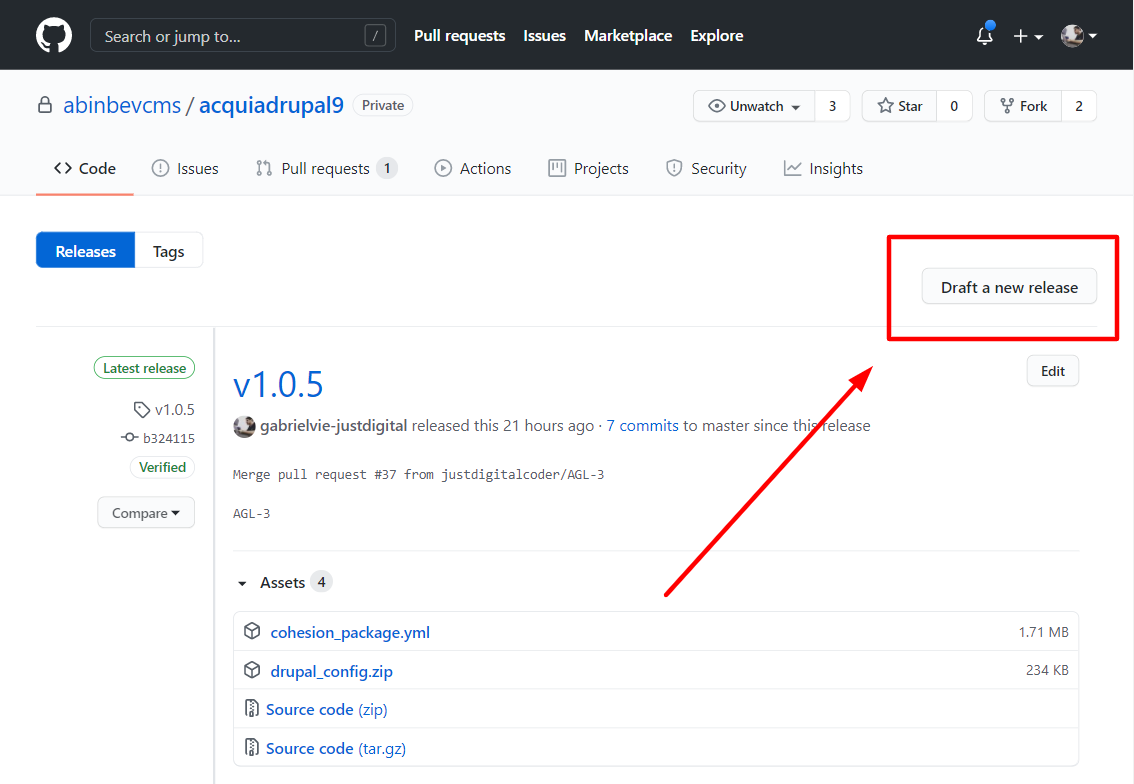Click the Latest release badge
Image resolution: width=1134 pixels, height=784 pixels.
pos(145,368)
